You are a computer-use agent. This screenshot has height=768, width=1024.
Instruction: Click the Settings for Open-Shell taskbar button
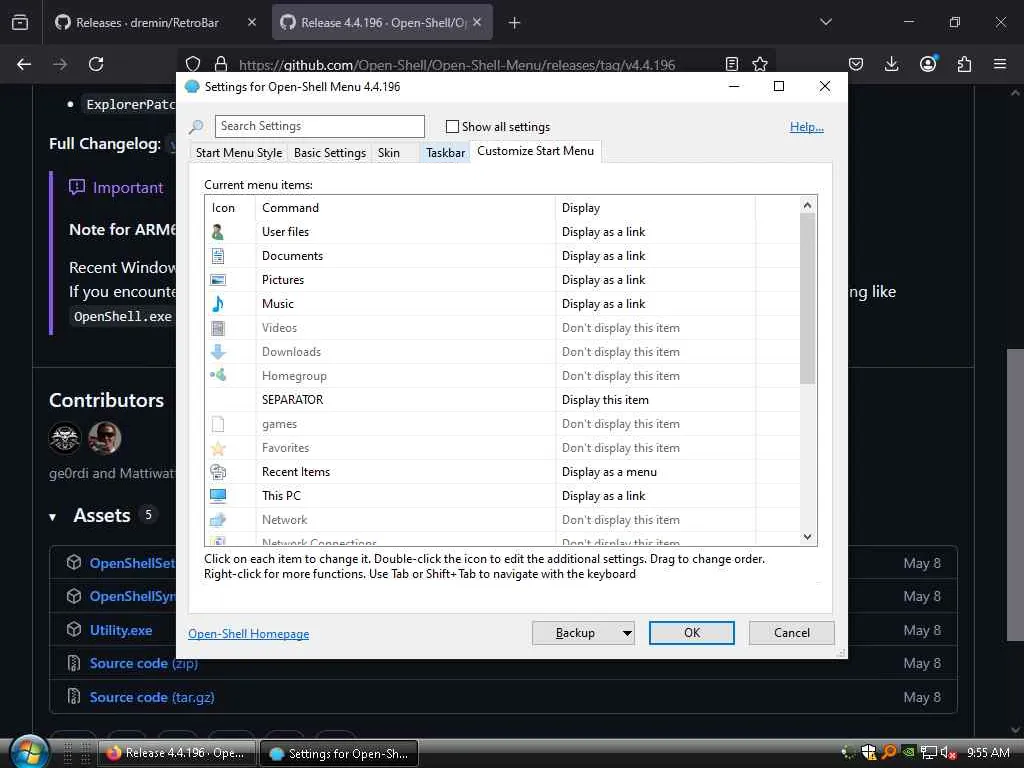pyautogui.click(x=340, y=753)
